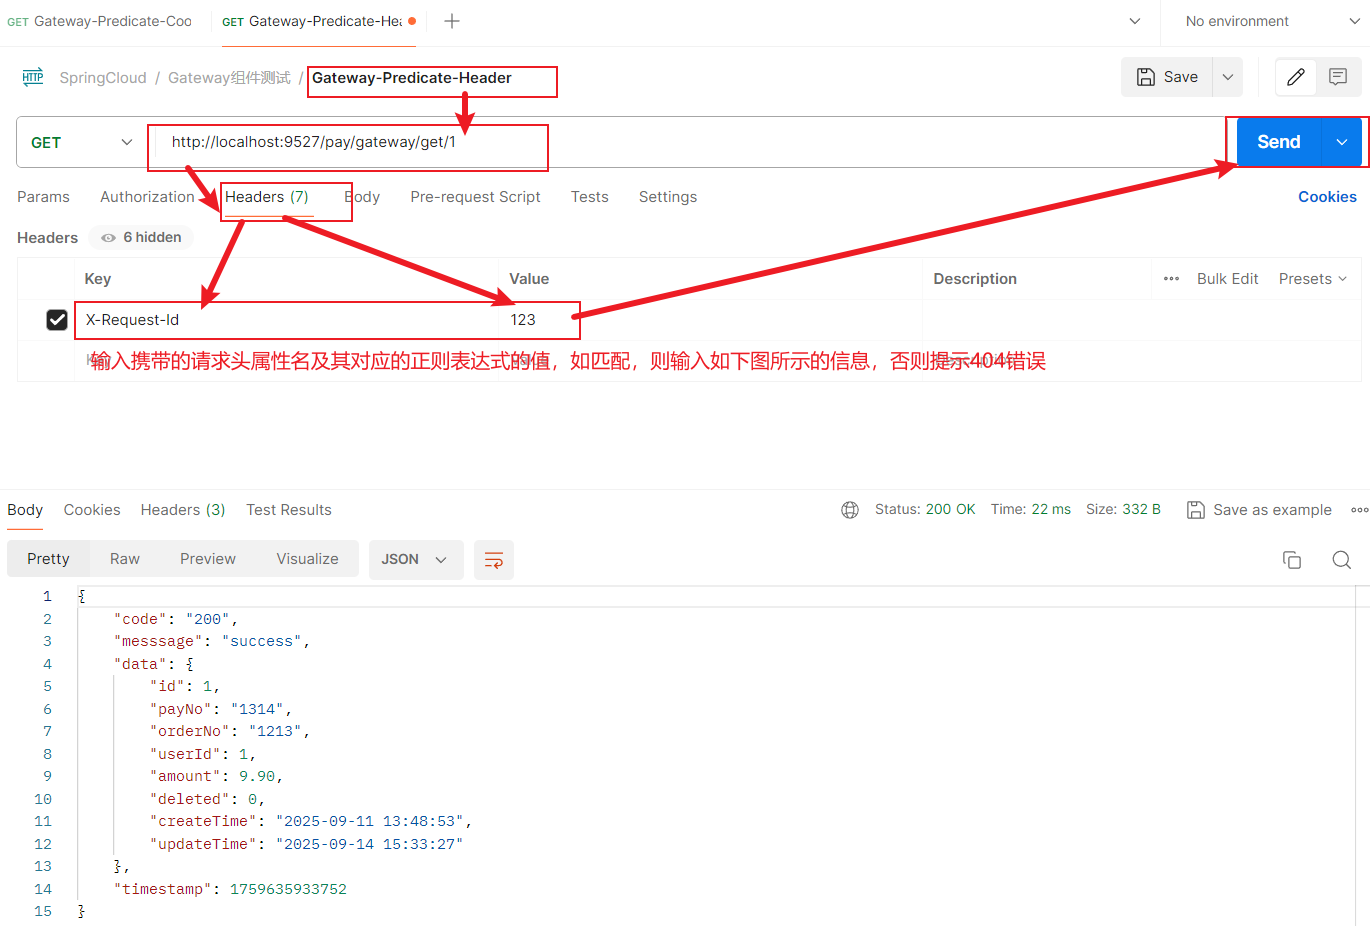1370x935 pixels.
Task: Click the createTime value line
Action: 311,821
